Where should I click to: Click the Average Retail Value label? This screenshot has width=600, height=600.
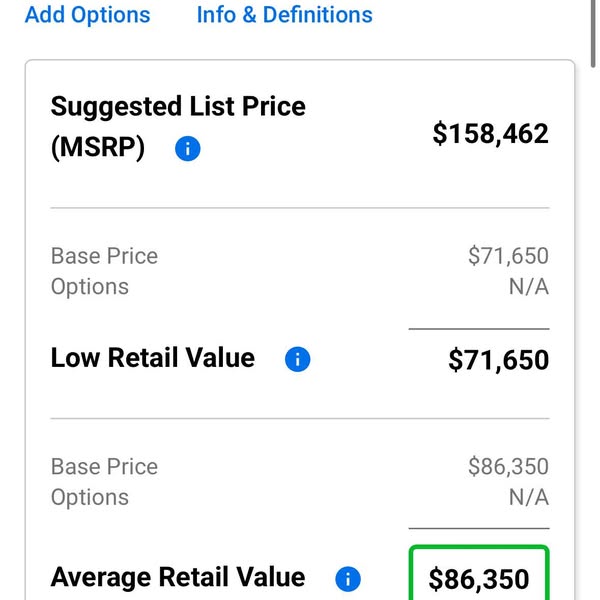click(x=178, y=577)
